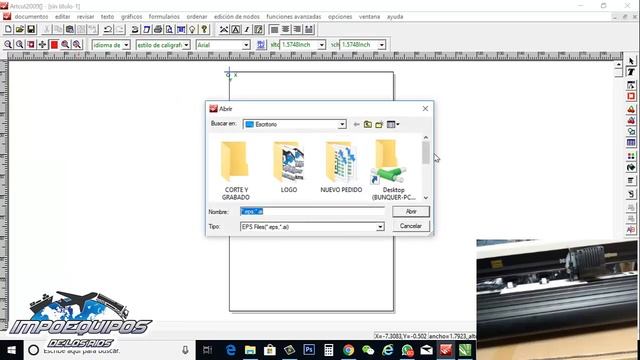Open the editar menu

pyautogui.click(x=62, y=17)
